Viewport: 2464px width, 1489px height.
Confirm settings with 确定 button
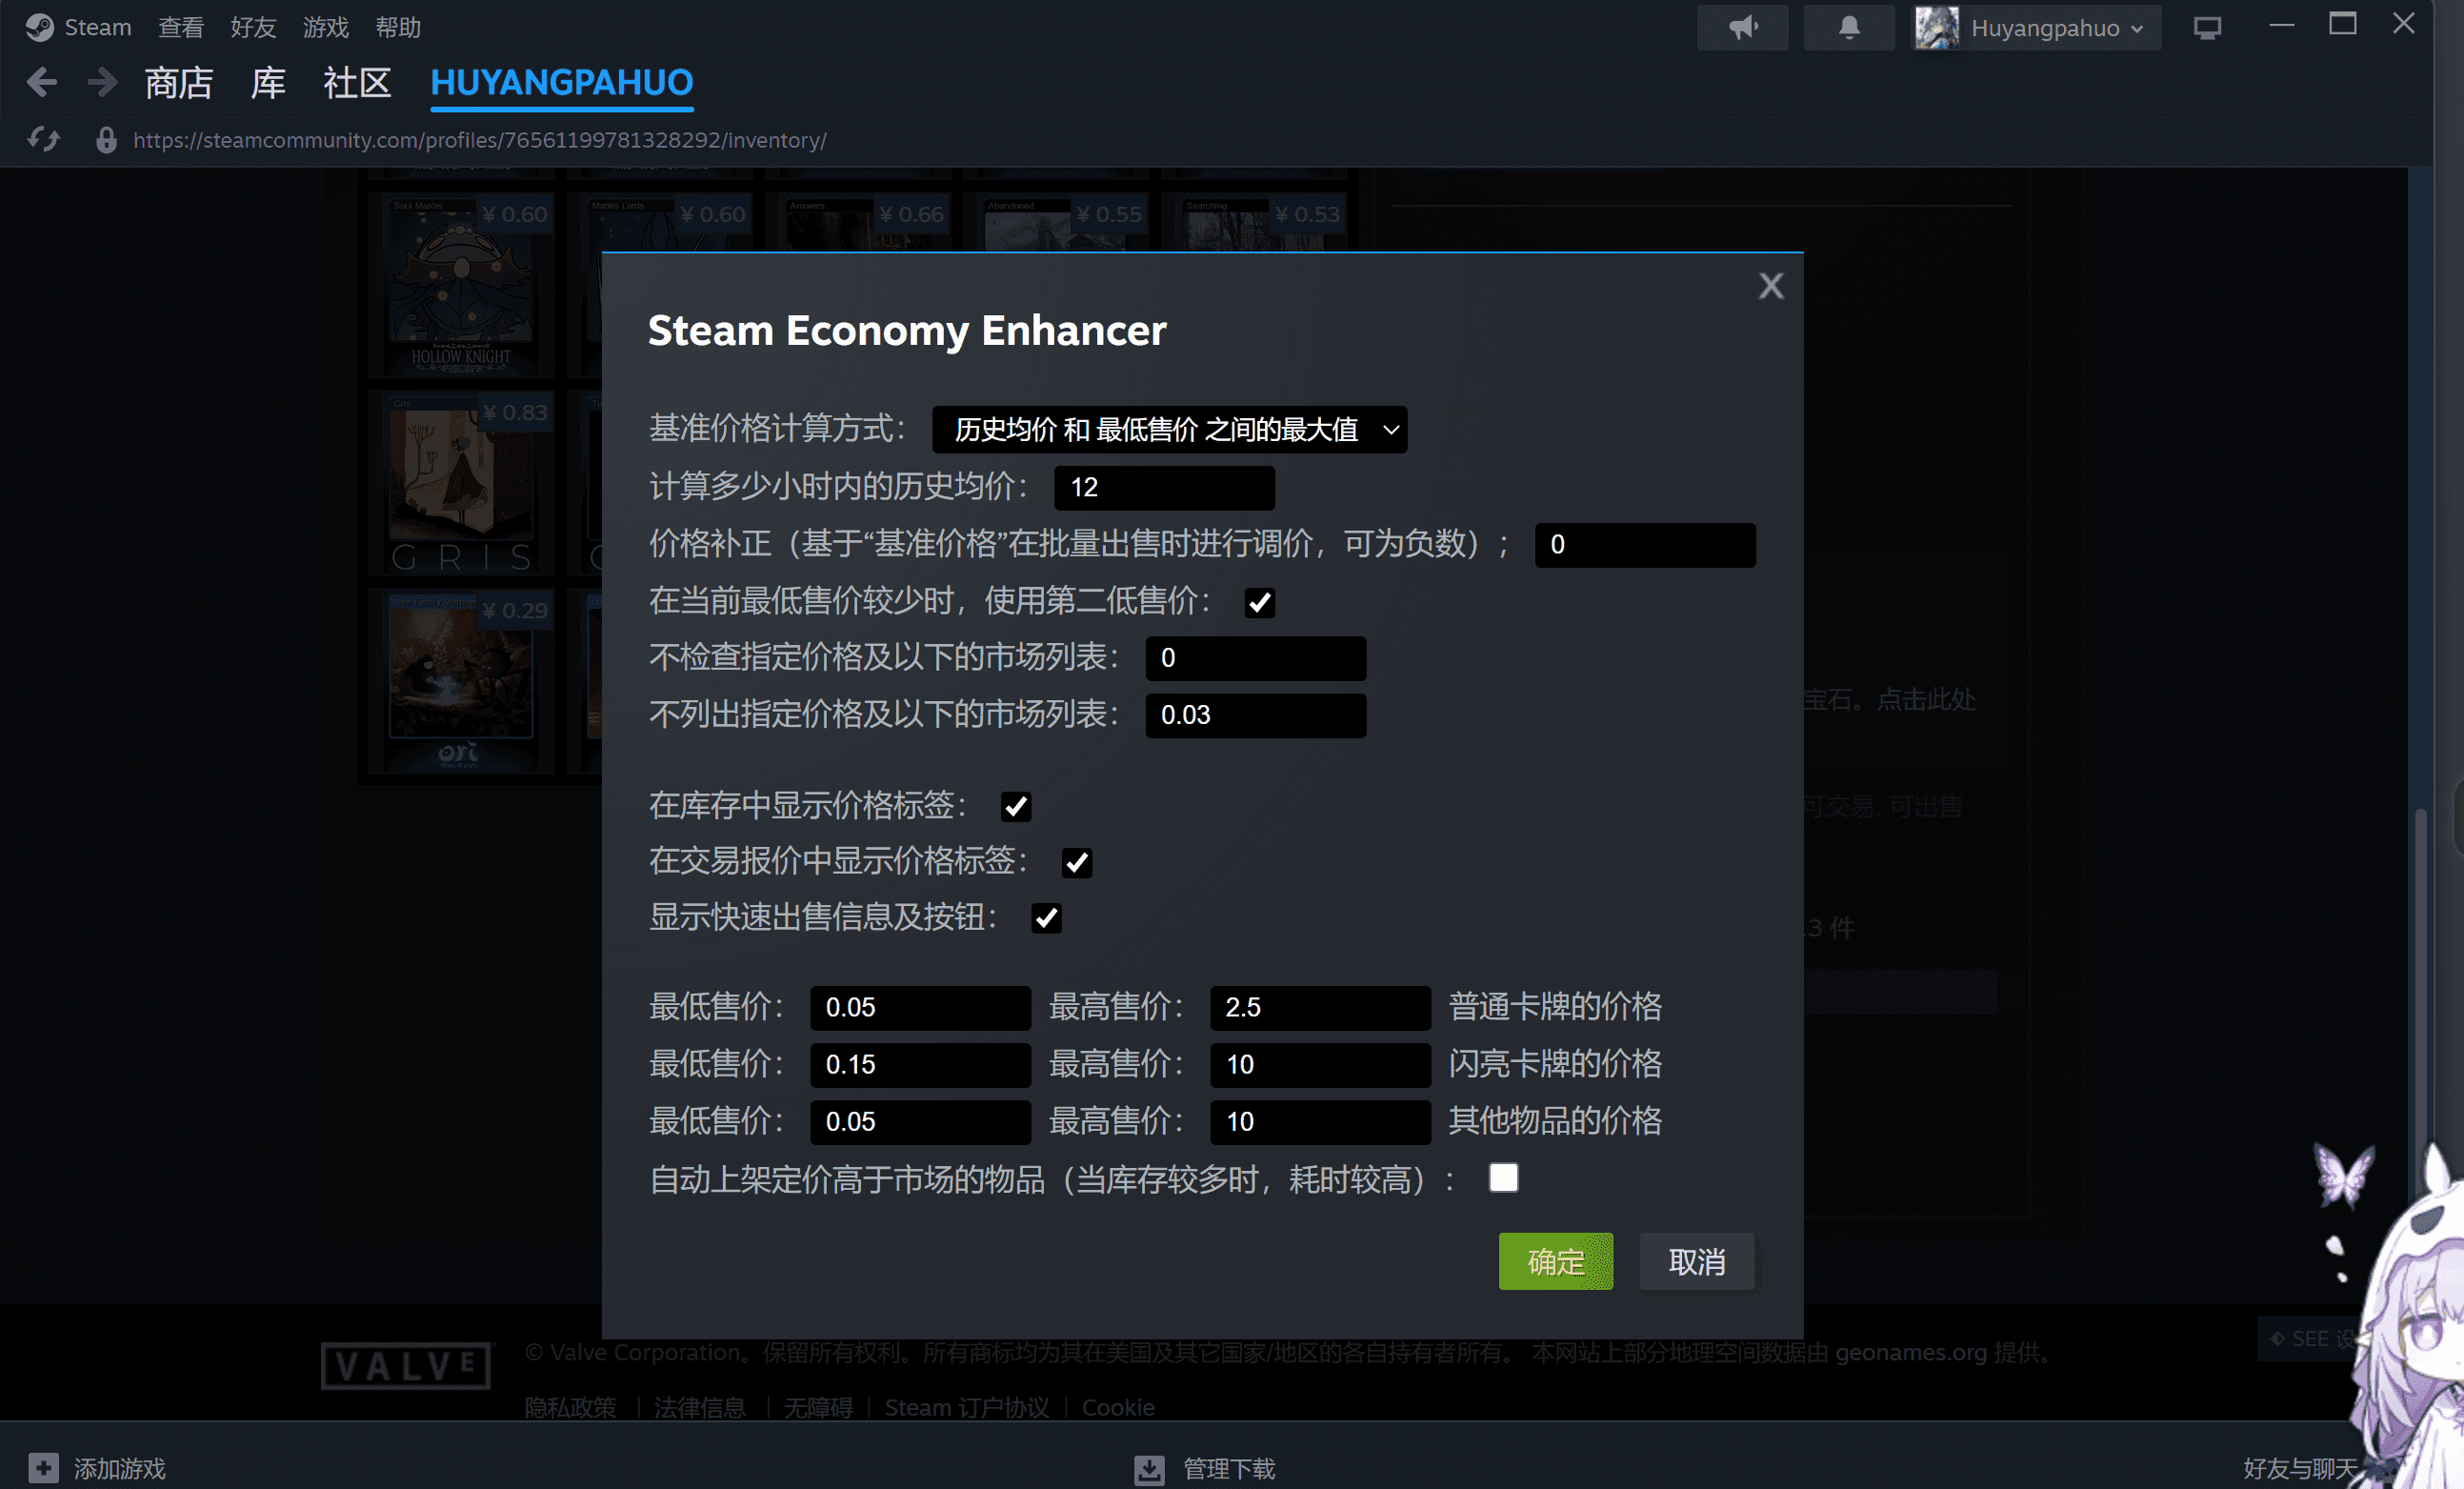click(1556, 1262)
